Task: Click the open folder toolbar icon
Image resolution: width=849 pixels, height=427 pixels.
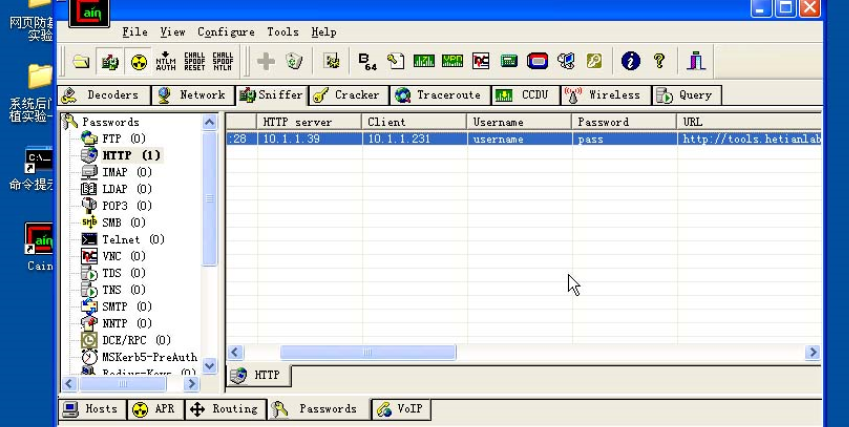Action: tap(81, 61)
